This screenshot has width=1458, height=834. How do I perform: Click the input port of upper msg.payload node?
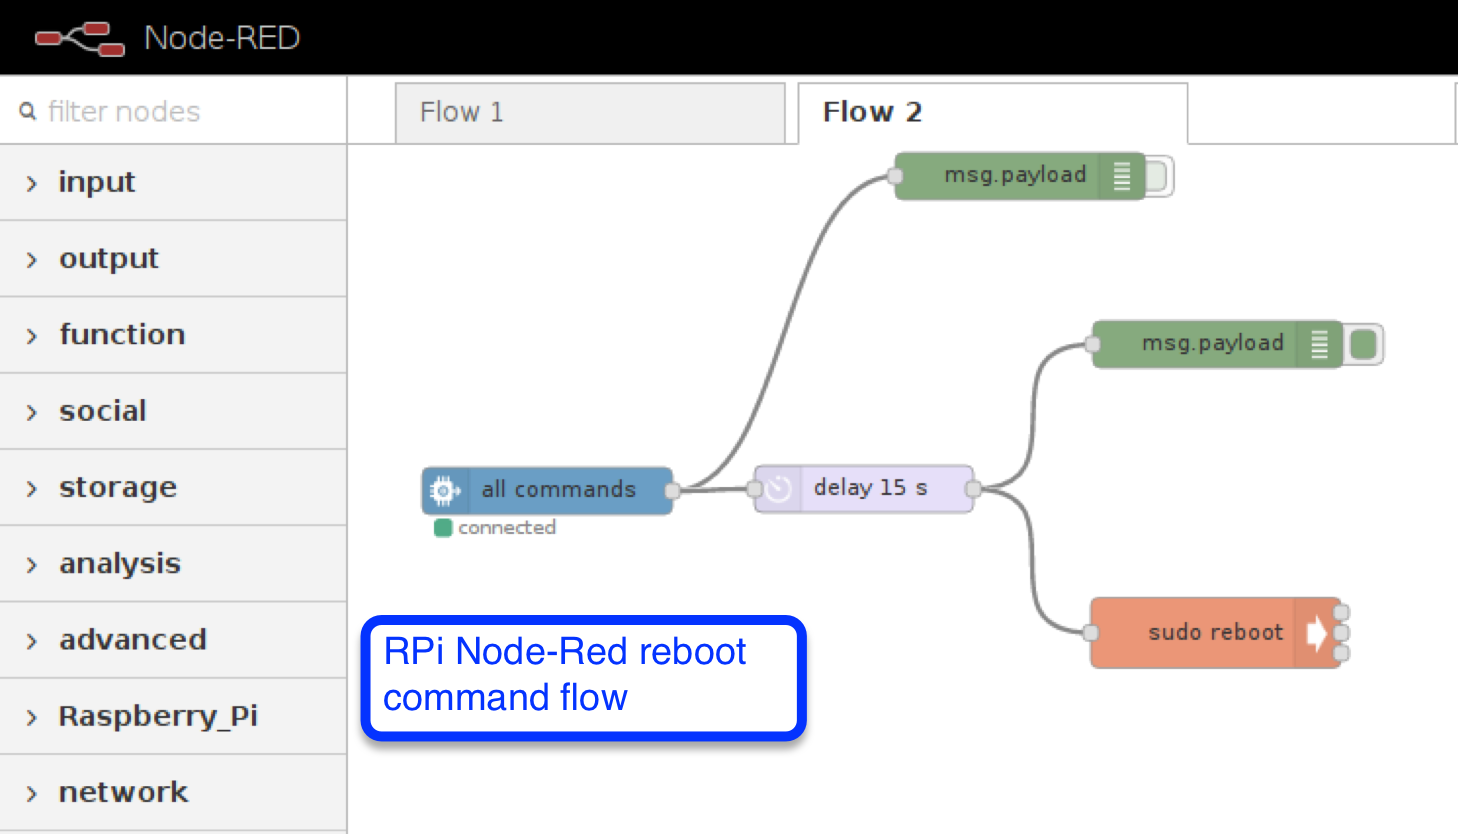coord(895,176)
